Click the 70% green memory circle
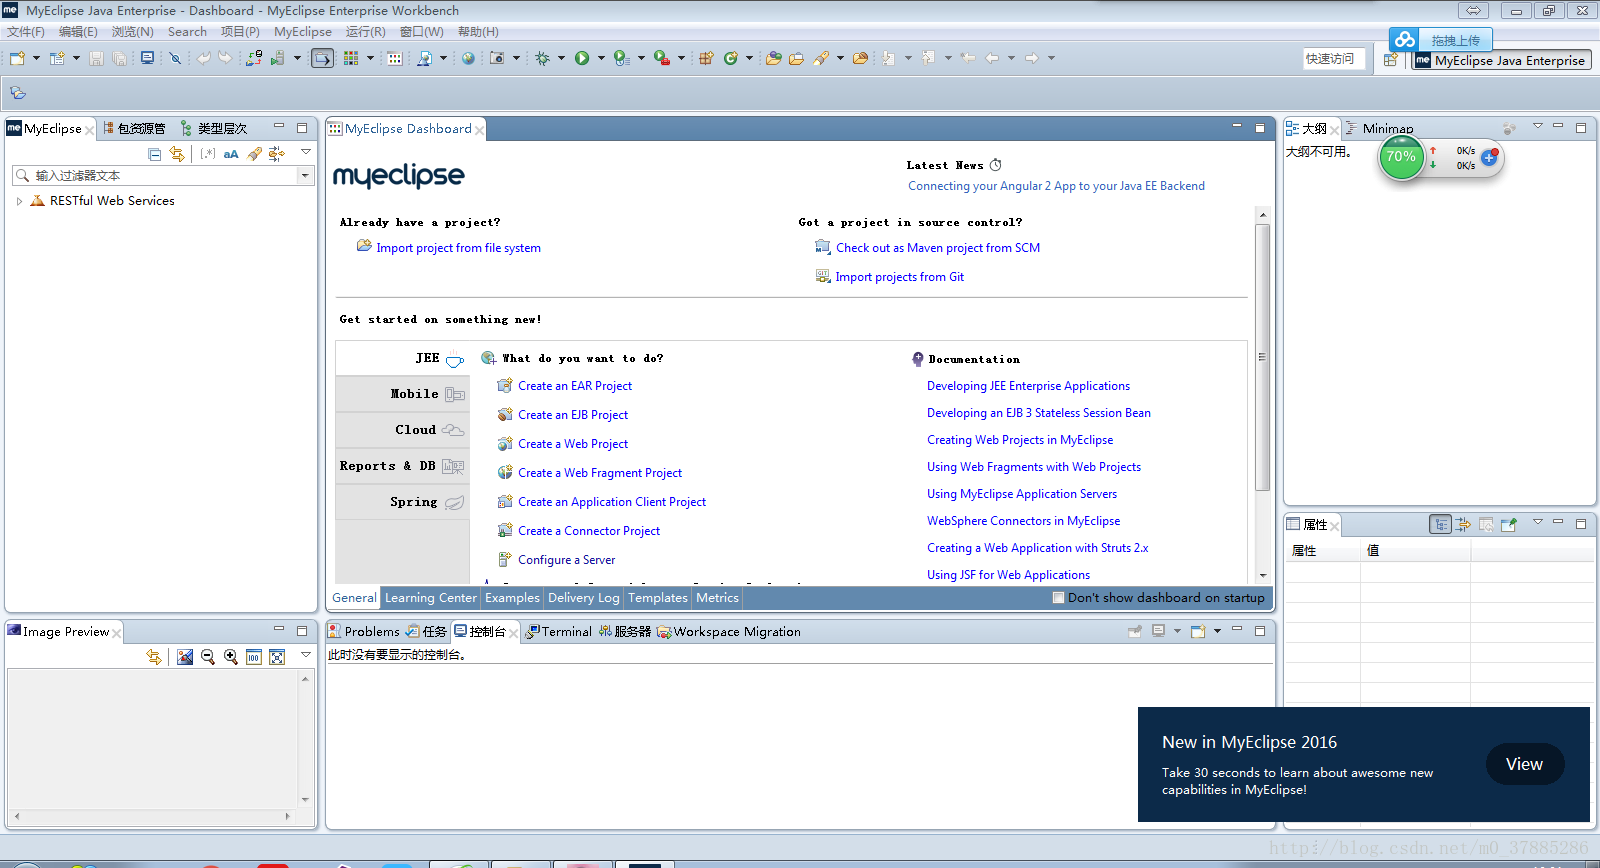The image size is (1600, 868). pos(1401,157)
